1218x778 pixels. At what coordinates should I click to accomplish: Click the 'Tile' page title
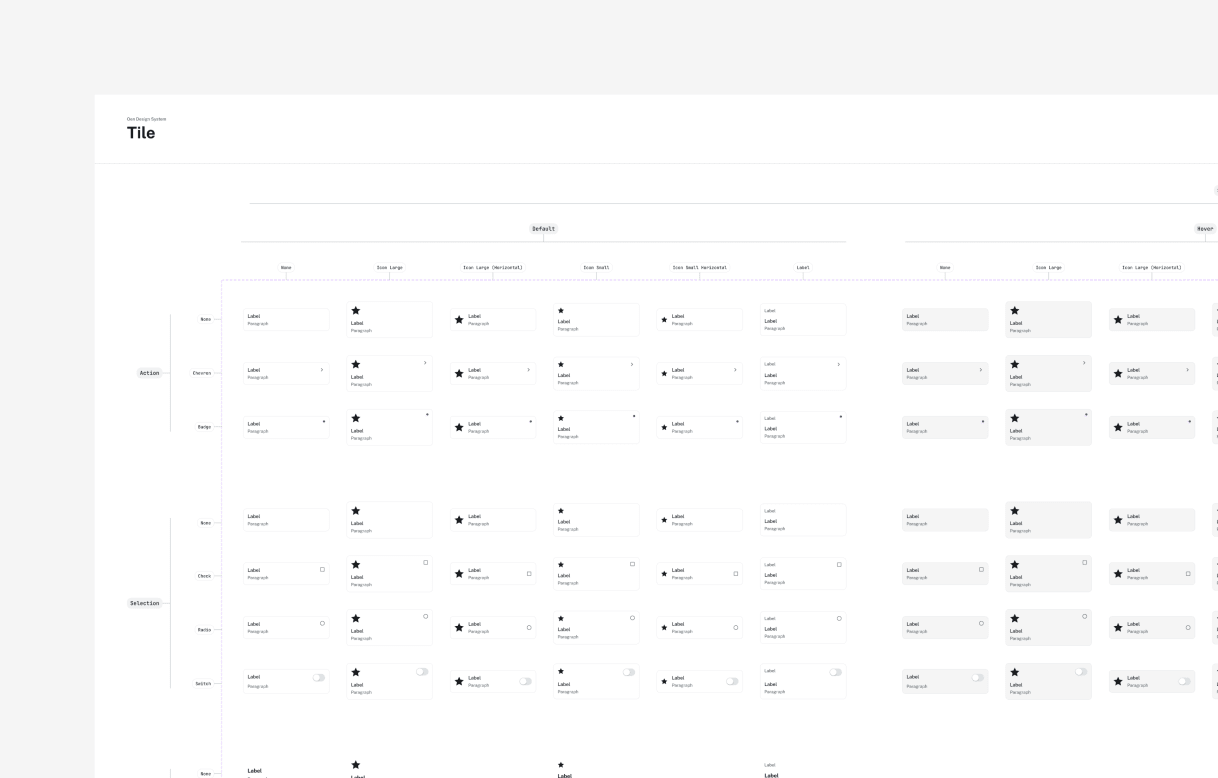coord(141,133)
